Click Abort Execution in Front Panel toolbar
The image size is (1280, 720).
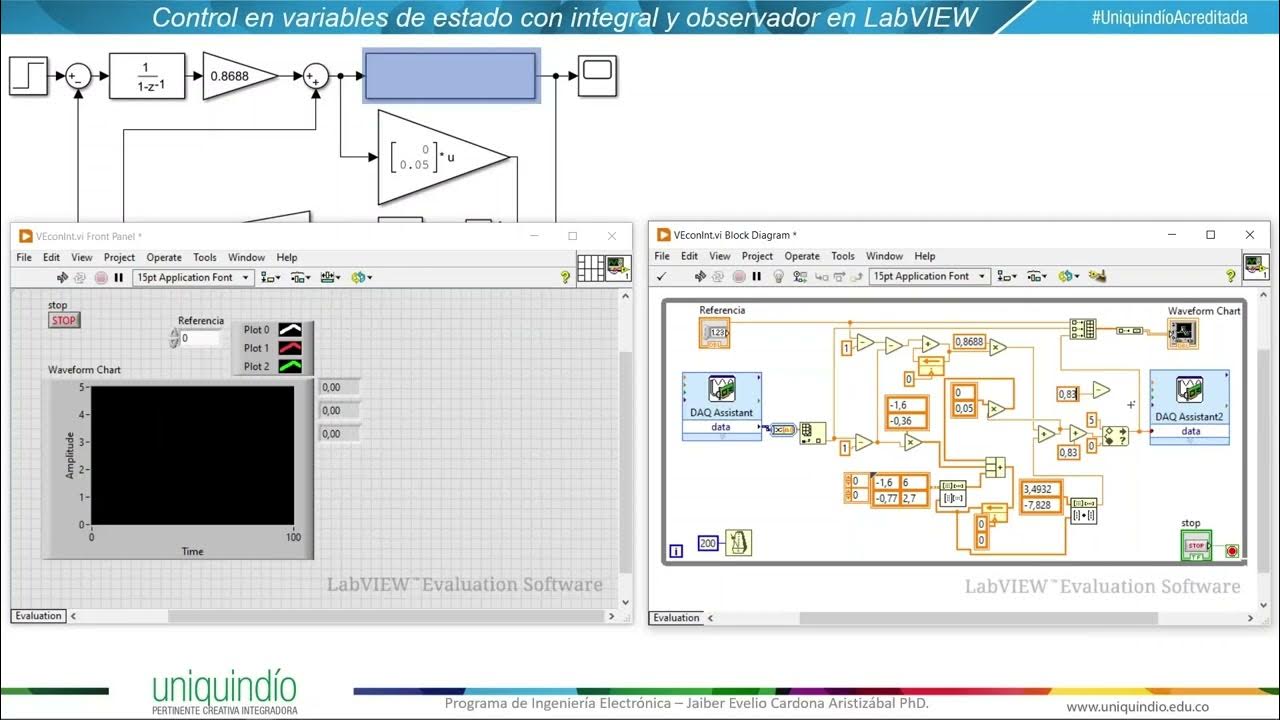click(x=101, y=278)
